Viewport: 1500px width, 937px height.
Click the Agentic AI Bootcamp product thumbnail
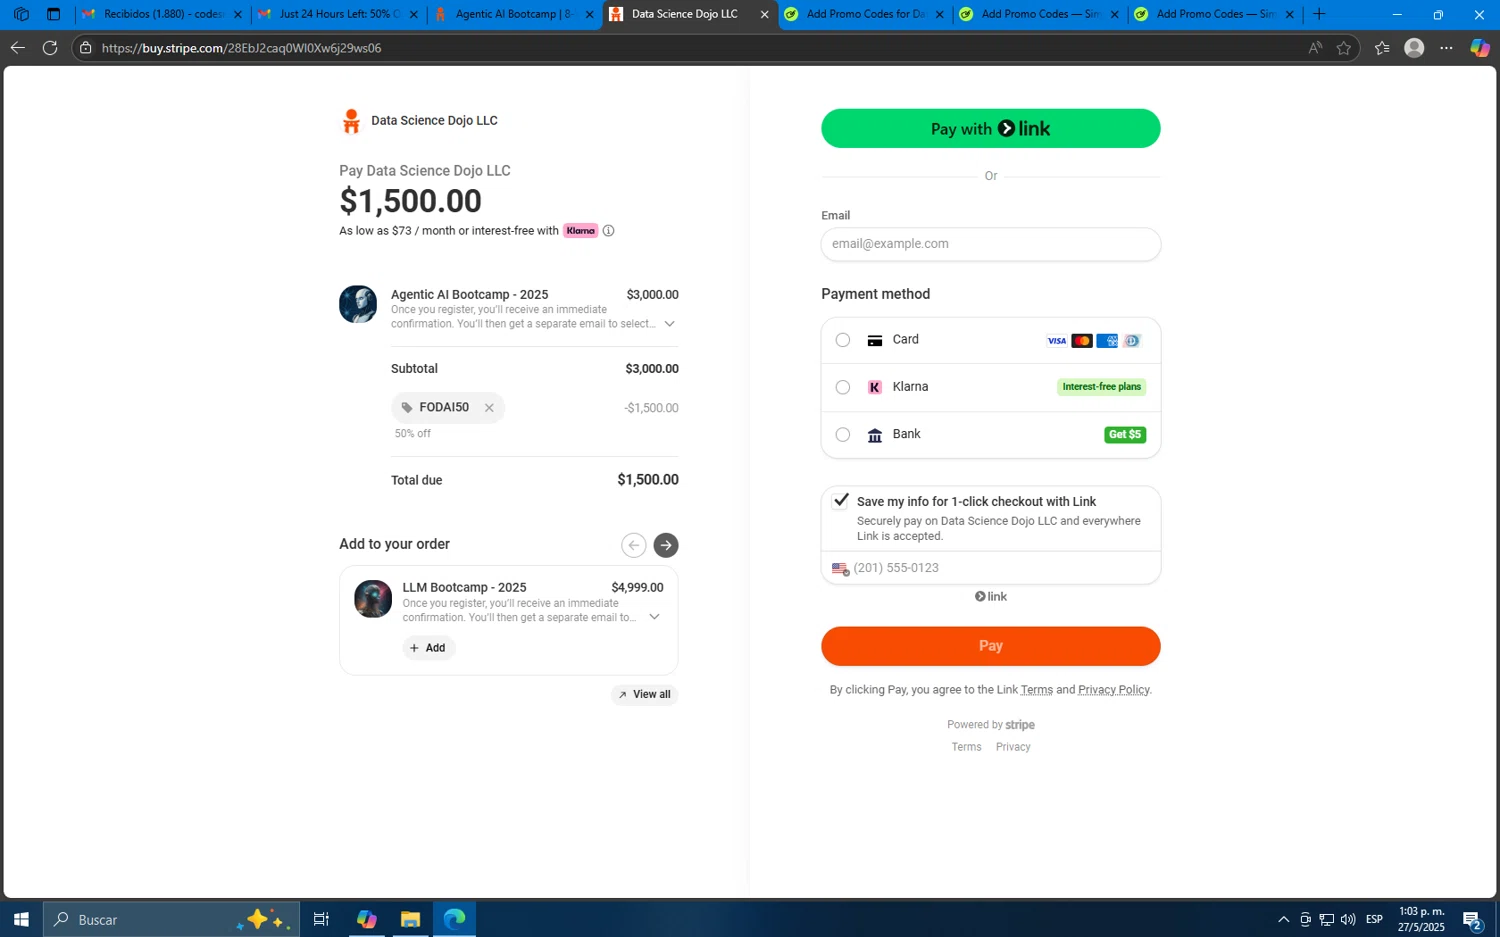pyautogui.click(x=358, y=304)
